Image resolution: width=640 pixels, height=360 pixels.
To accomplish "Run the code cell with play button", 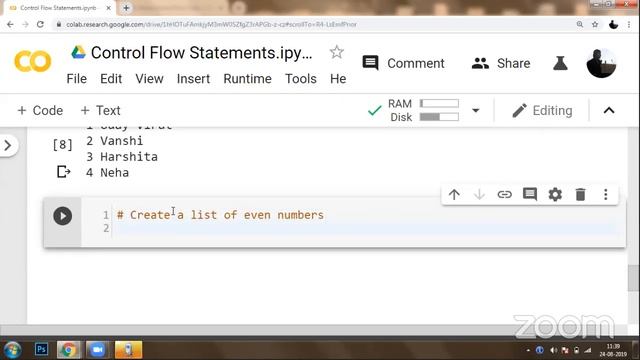I will point(62,216).
